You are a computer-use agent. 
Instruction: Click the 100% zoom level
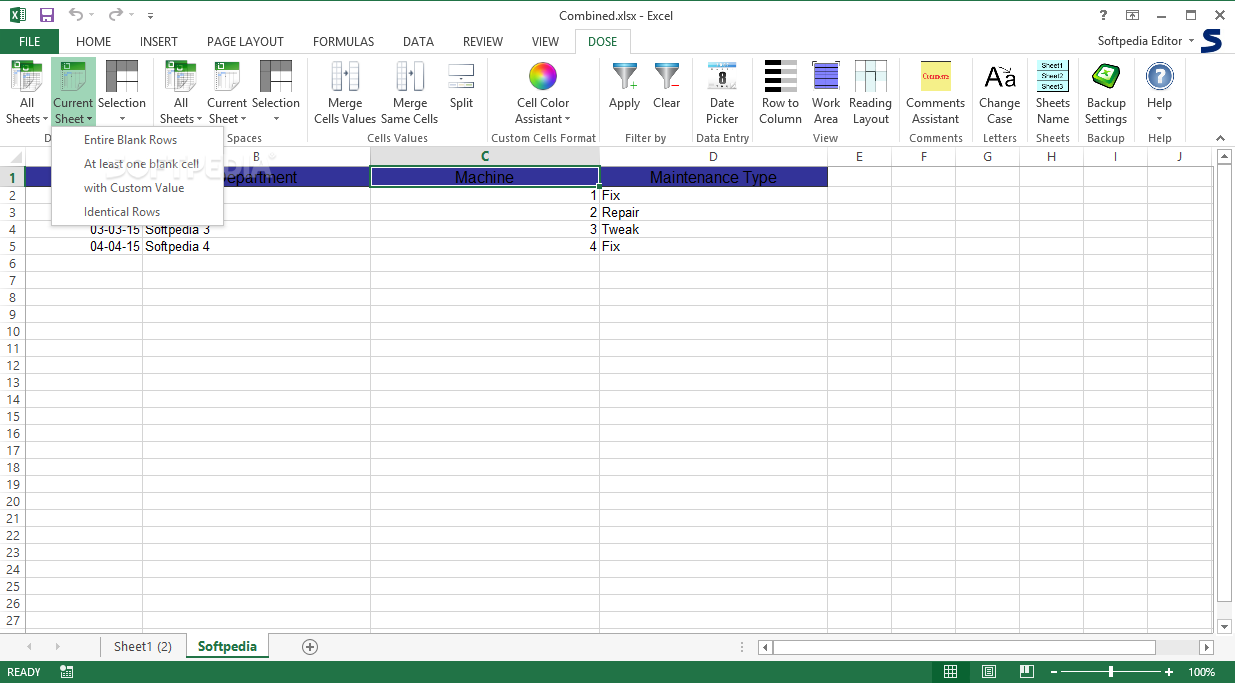pos(1201,672)
